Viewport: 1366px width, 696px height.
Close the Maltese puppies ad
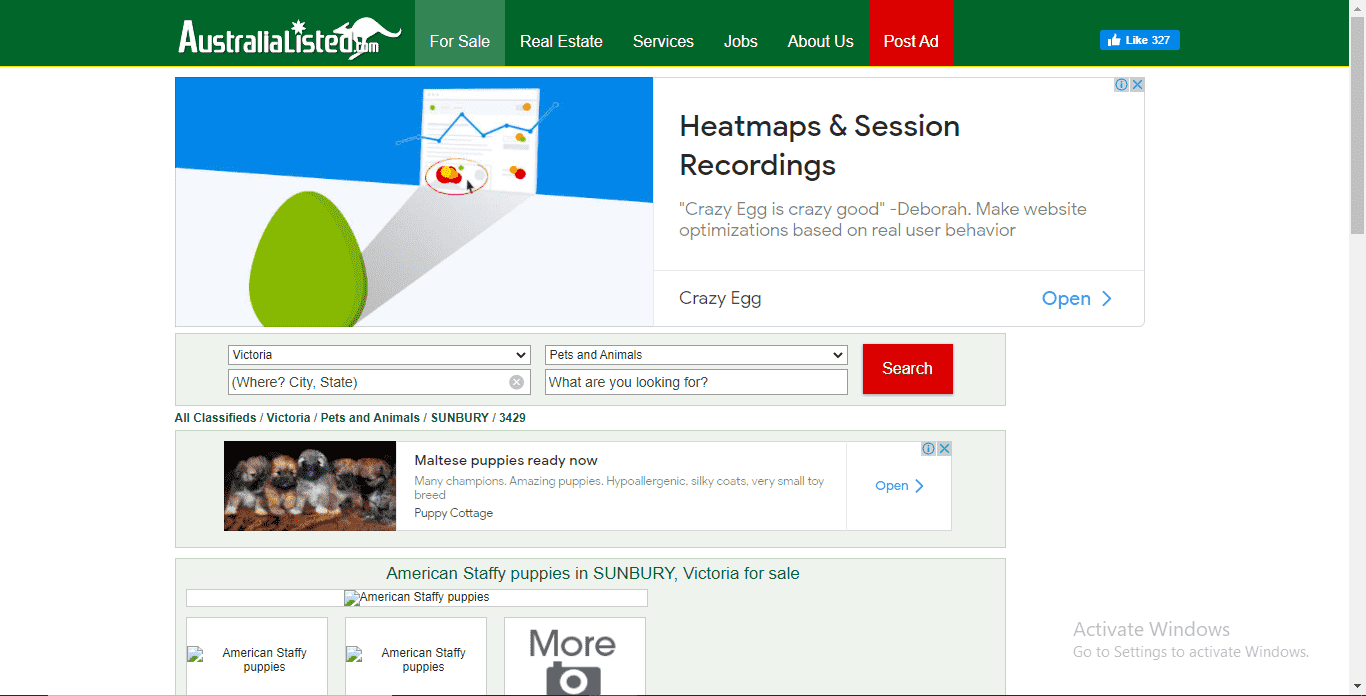[944, 449]
